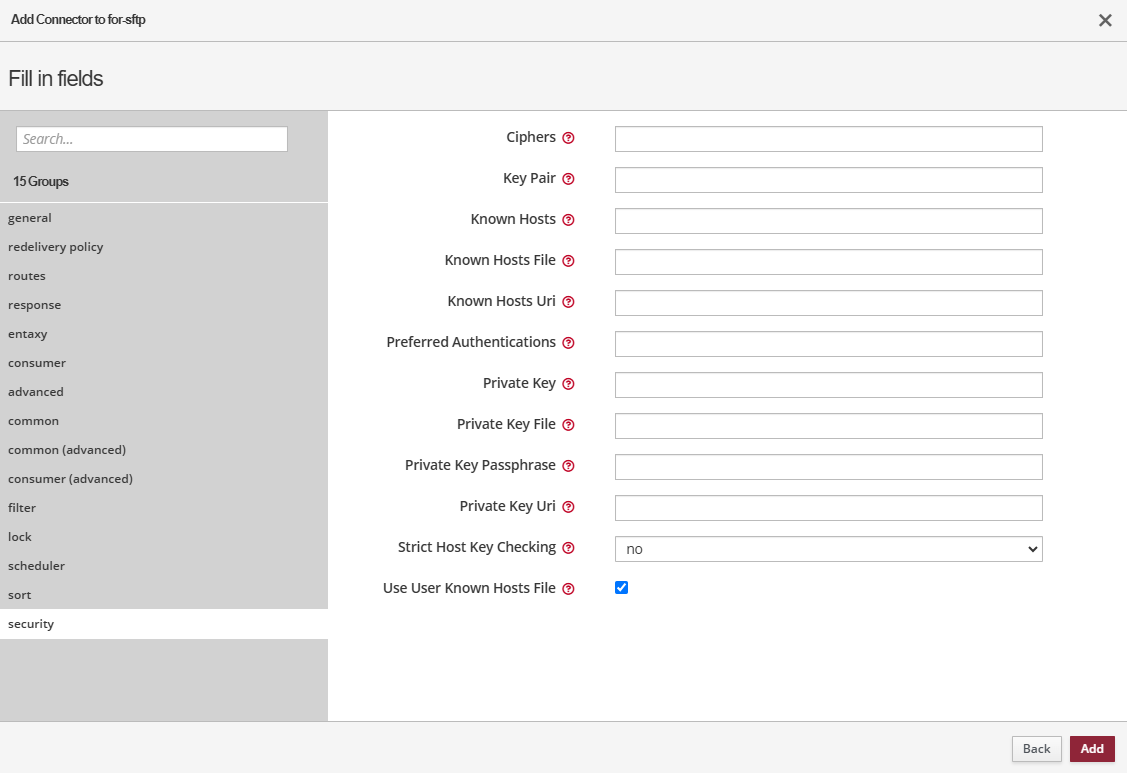Show help for Known Hosts File
1127x773 pixels.
pyautogui.click(x=568, y=261)
